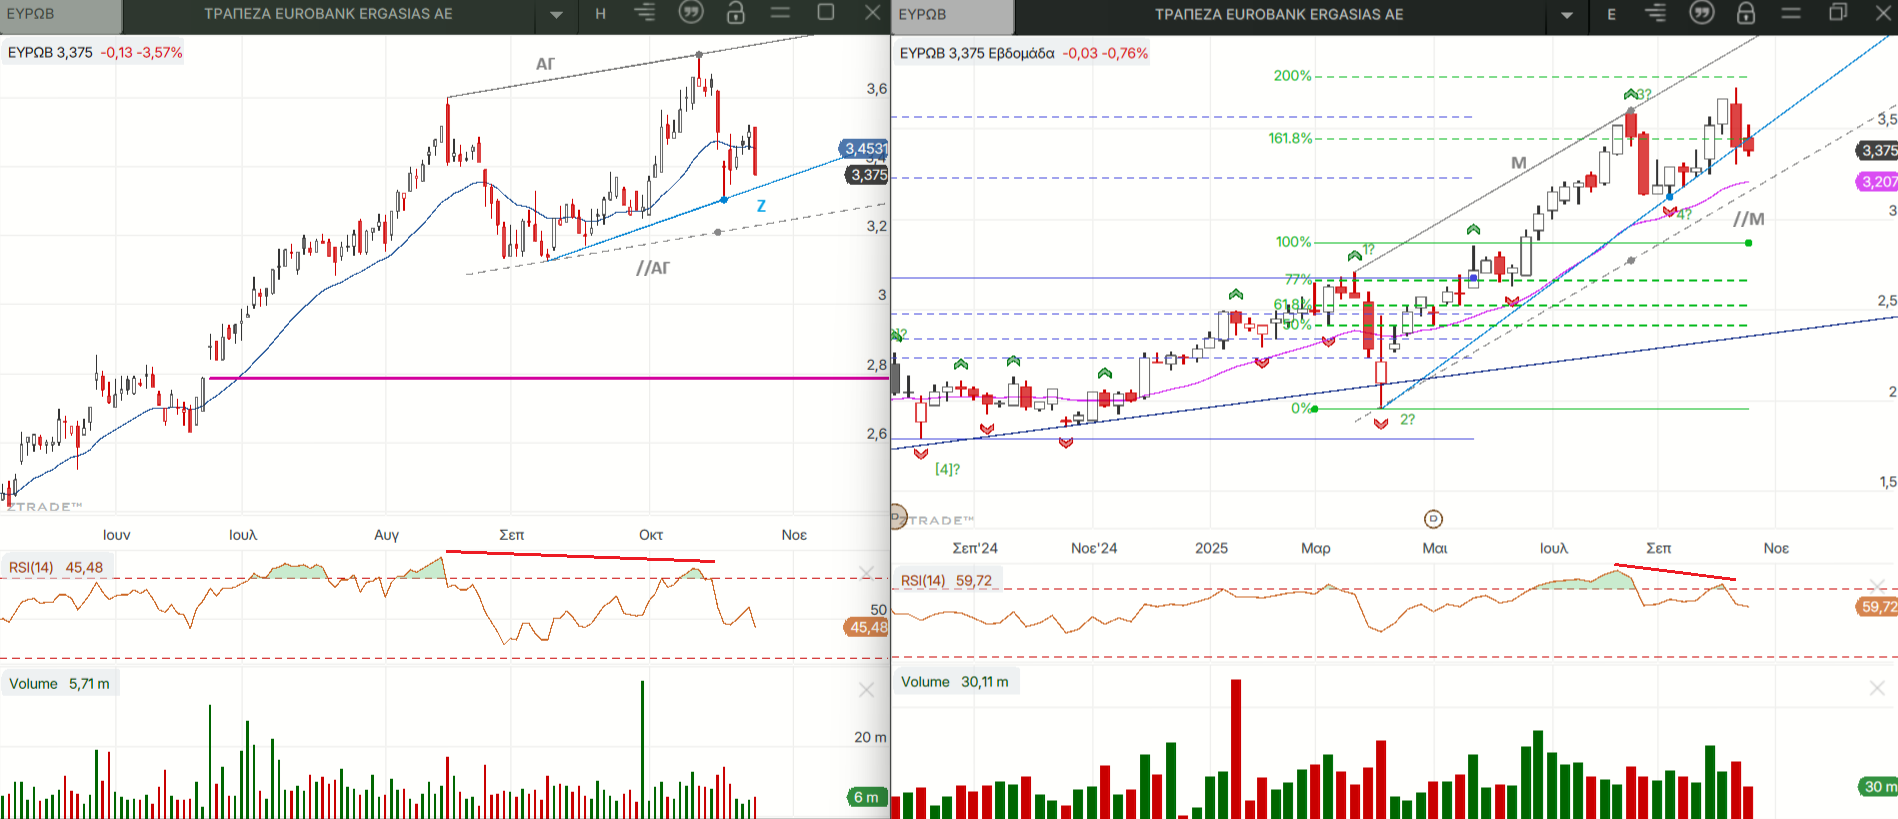
Task: Close the Volume panel in right chart
Action: [x=1877, y=688]
